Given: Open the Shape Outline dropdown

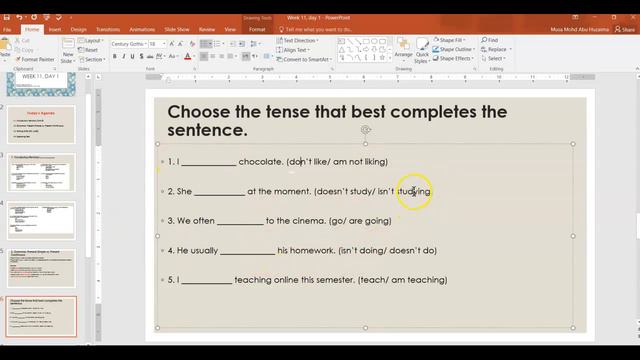Looking at the screenshot, I should pos(454,49).
